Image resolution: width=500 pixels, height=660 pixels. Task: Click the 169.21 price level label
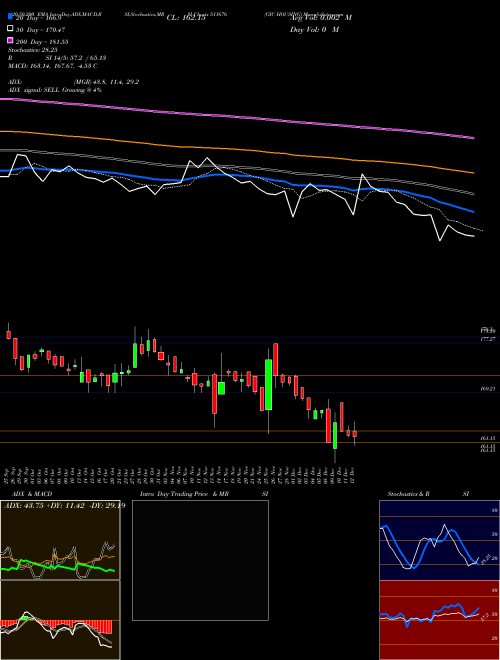click(488, 389)
